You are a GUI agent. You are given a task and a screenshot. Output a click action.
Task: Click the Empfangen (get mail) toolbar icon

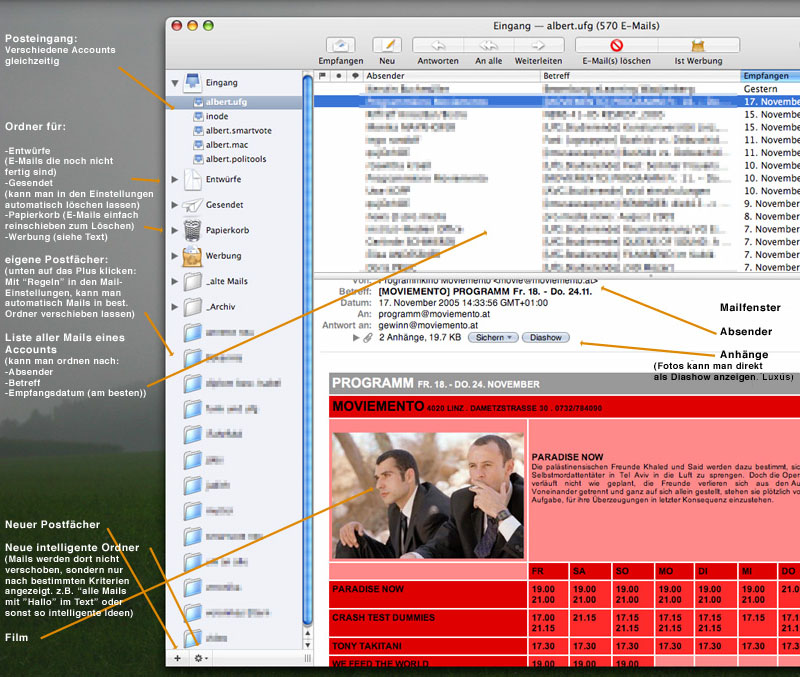340,45
